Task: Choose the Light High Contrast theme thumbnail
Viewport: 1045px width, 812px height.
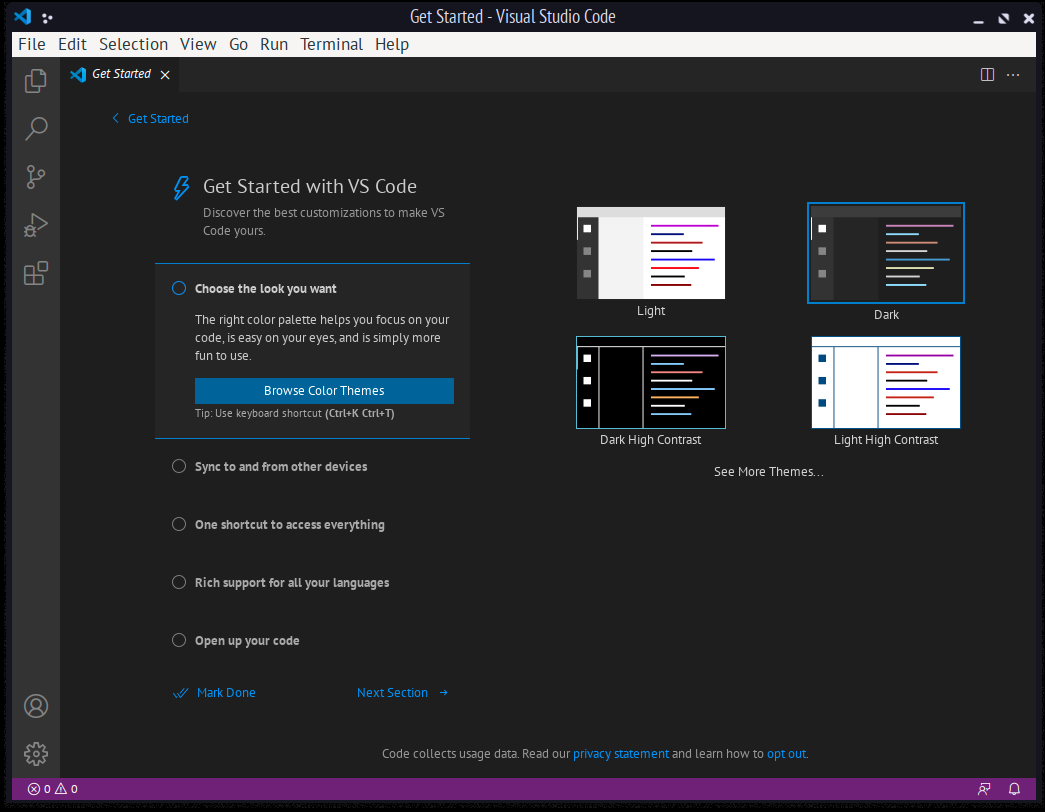Action: [x=886, y=382]
